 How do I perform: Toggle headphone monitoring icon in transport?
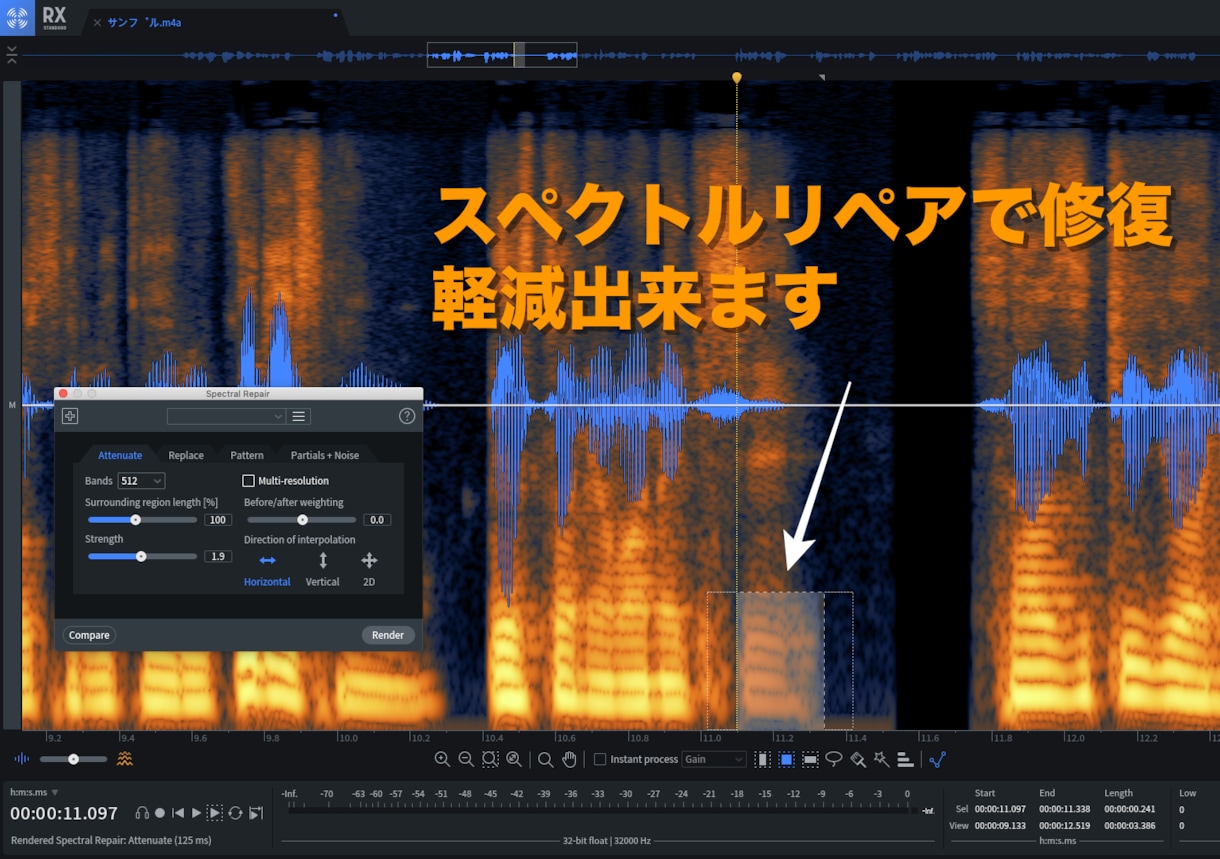point(142,813)
